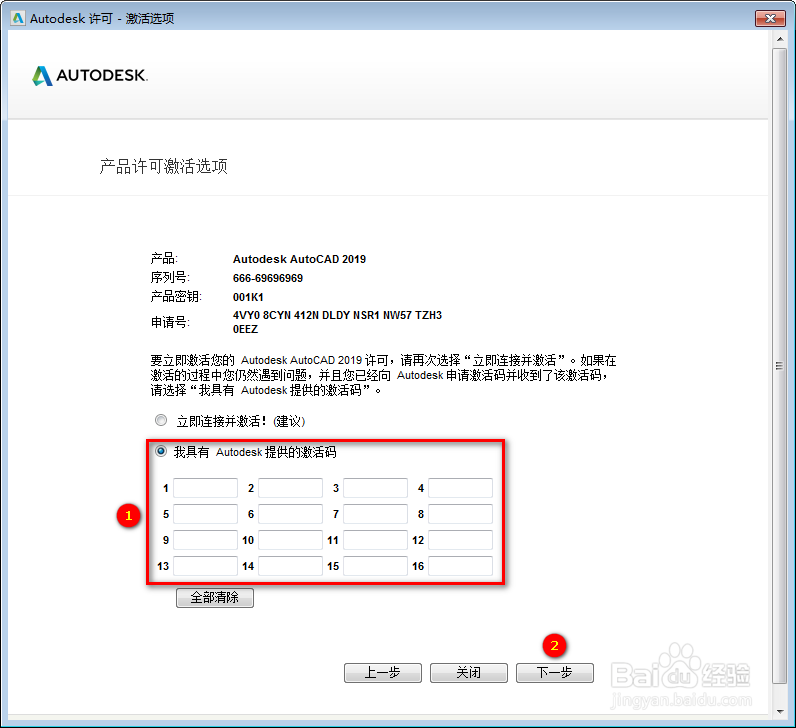Click the 产品许可激活选项 heading
Screen dimensions: 796x728
point(163,166)
